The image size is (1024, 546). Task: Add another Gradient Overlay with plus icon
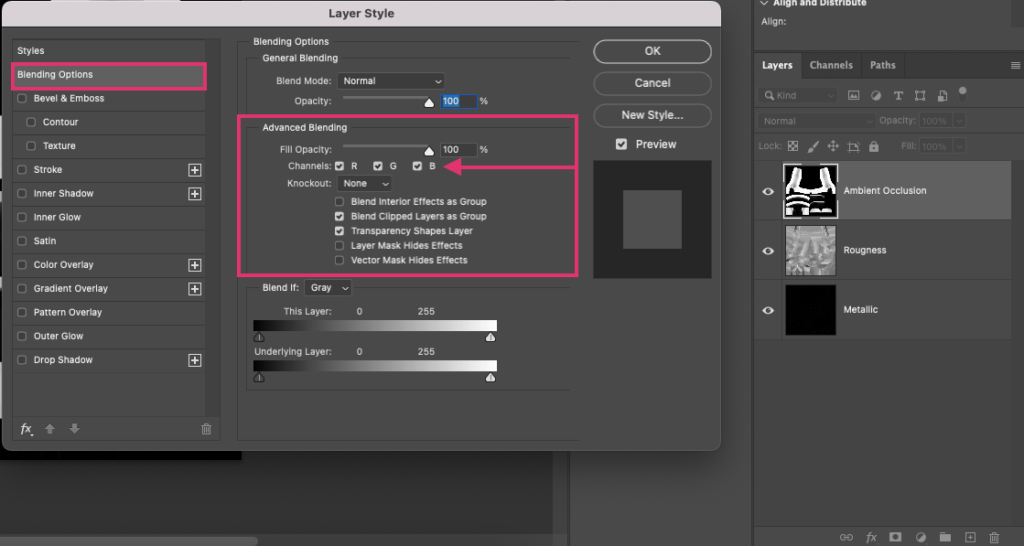195,289
